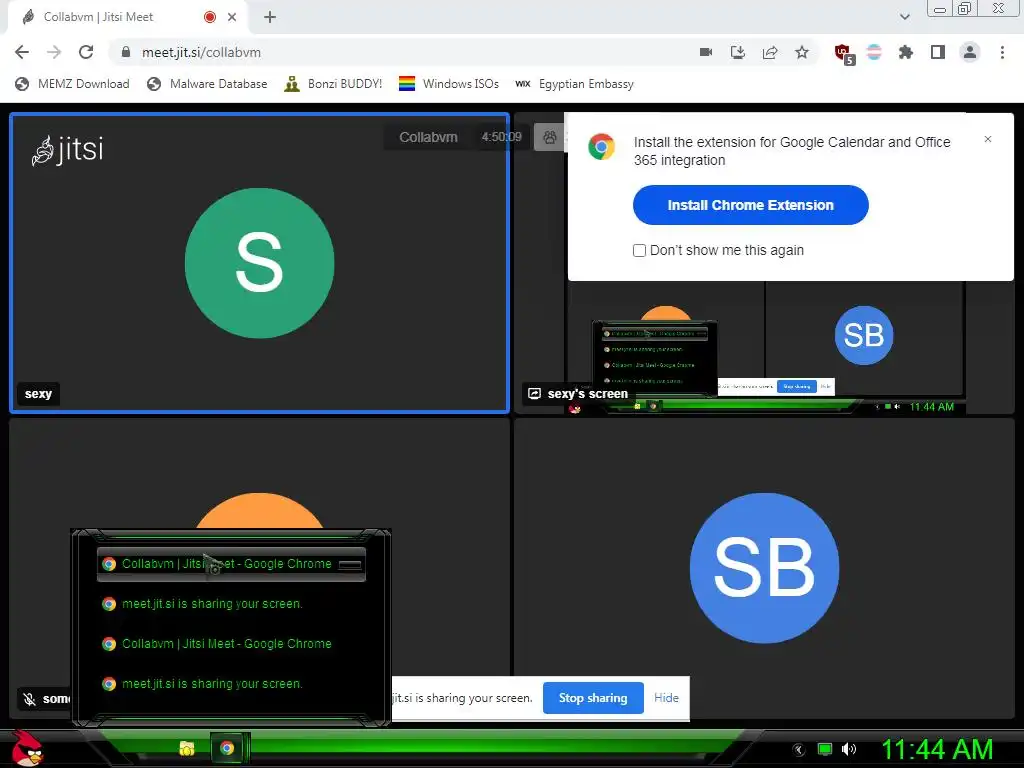The width and height of the screenshot is (1024, 768).
Task: Click the Install Chrome Extension button
Action: pyautogui.click(x=750, y=205)
